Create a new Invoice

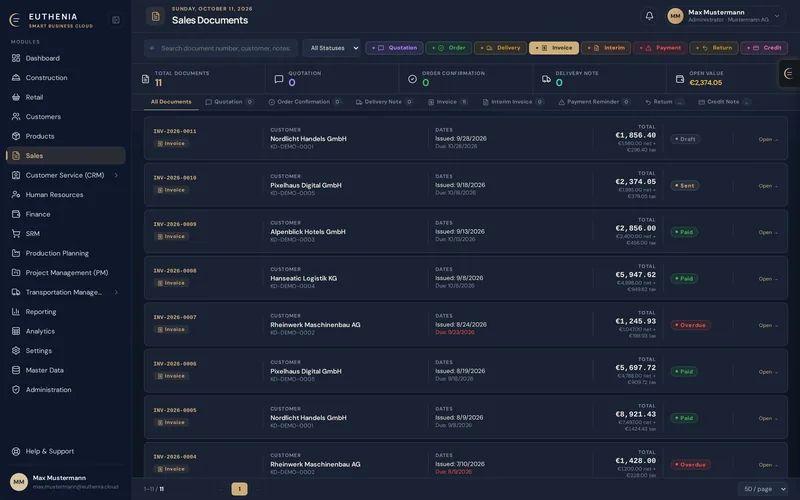tap(554, 48)
